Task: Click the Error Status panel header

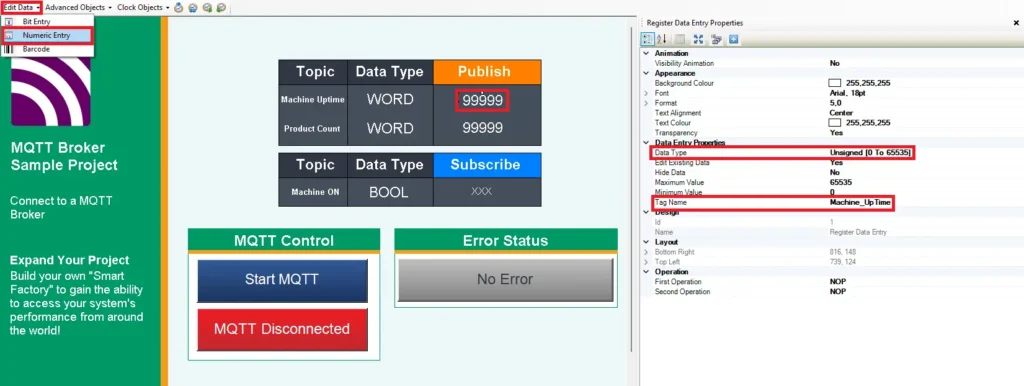Action: [x=505, y=241]
